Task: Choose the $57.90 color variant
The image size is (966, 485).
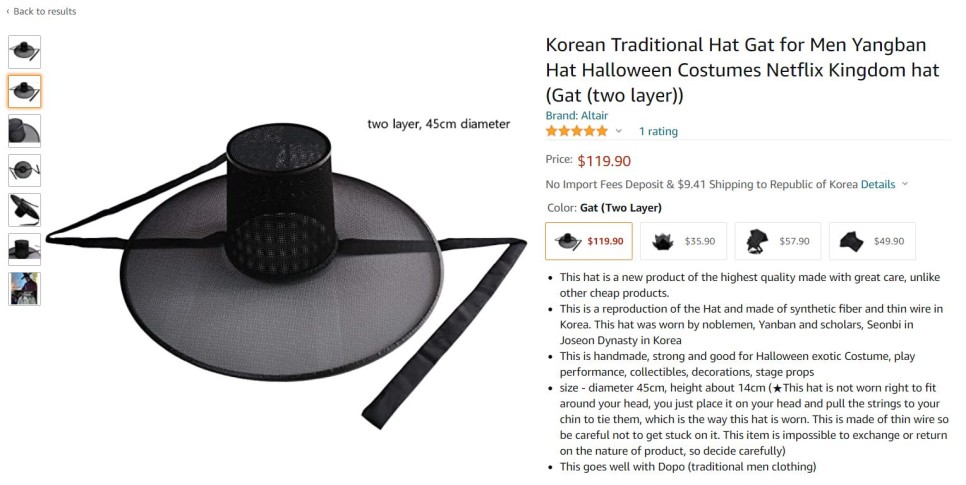Action: [x=777, y=241]
